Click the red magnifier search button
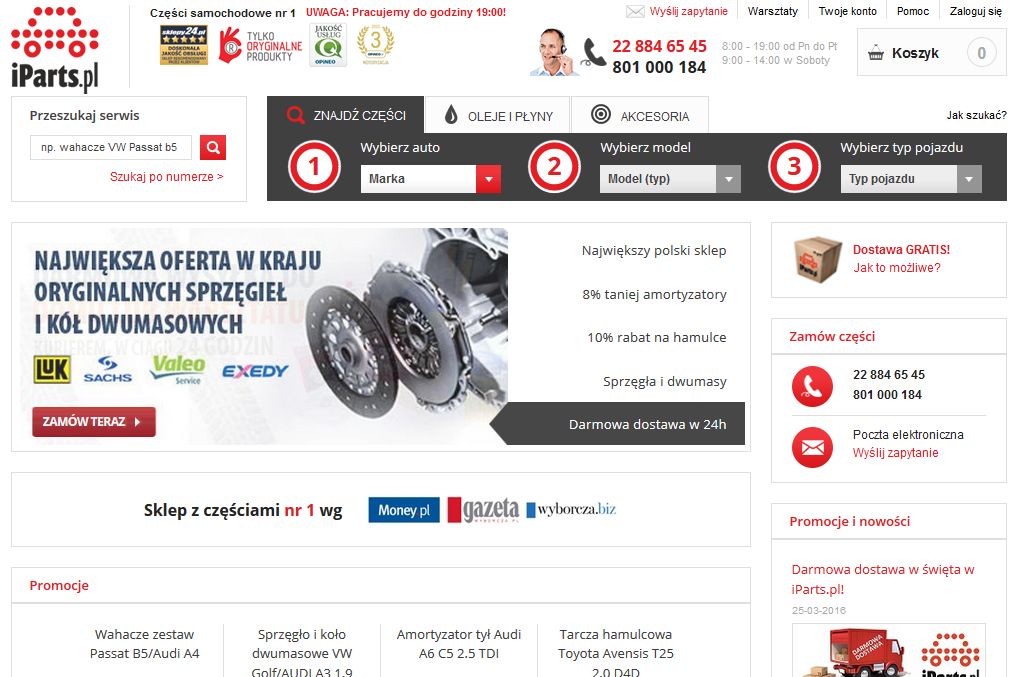The height and width of the screenshot is (677, 1016). pos(213,147)
